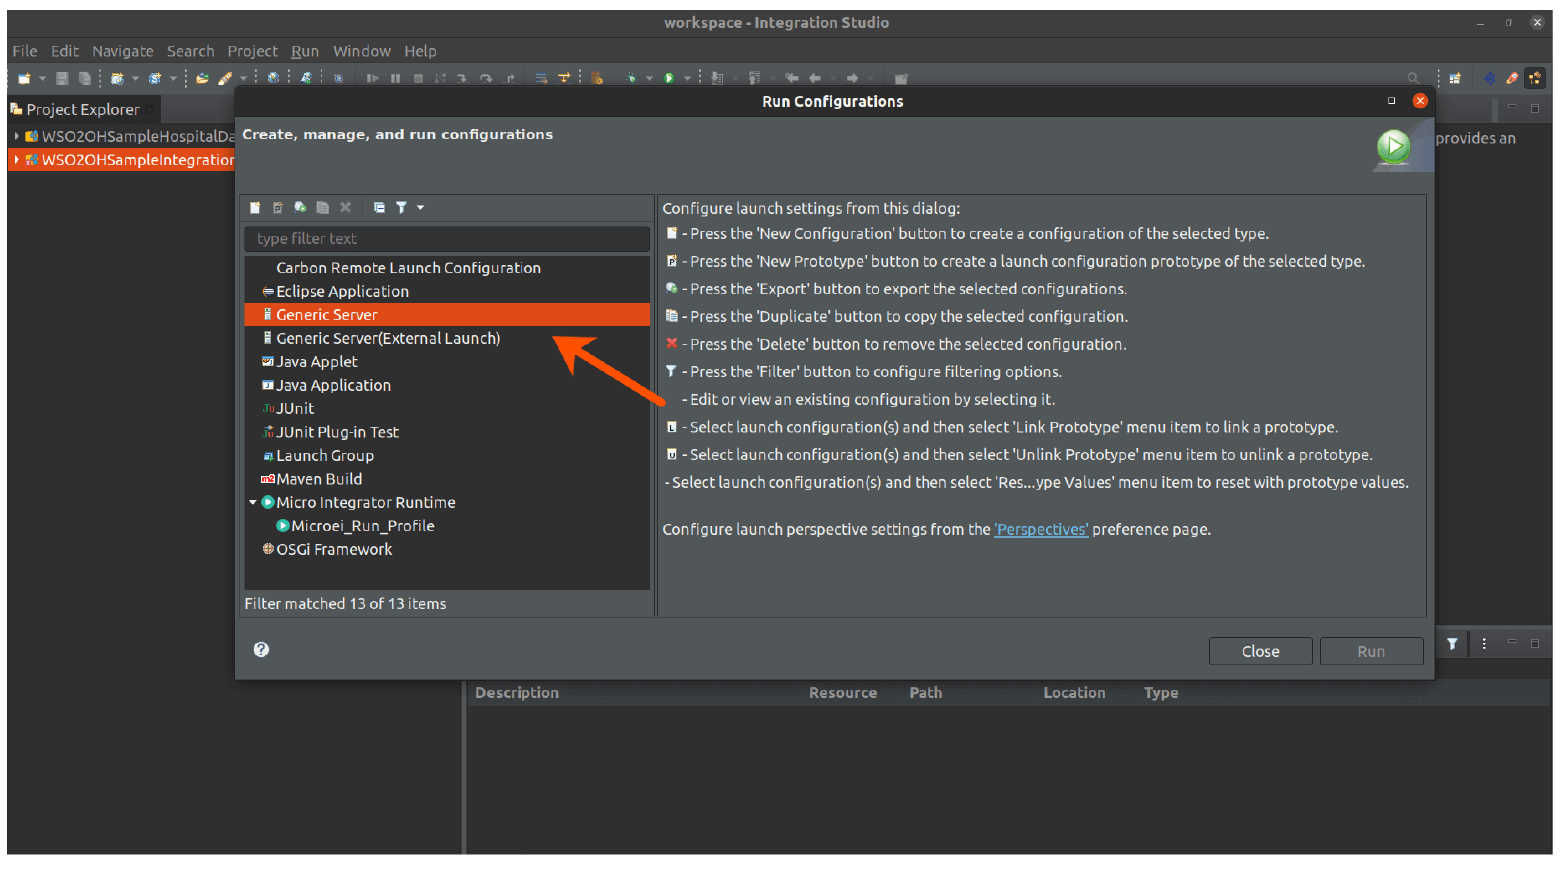Select Carbon Remote Launch Configuration
The width and height of the screenshot is (1563, 874).
click(408, 268)
